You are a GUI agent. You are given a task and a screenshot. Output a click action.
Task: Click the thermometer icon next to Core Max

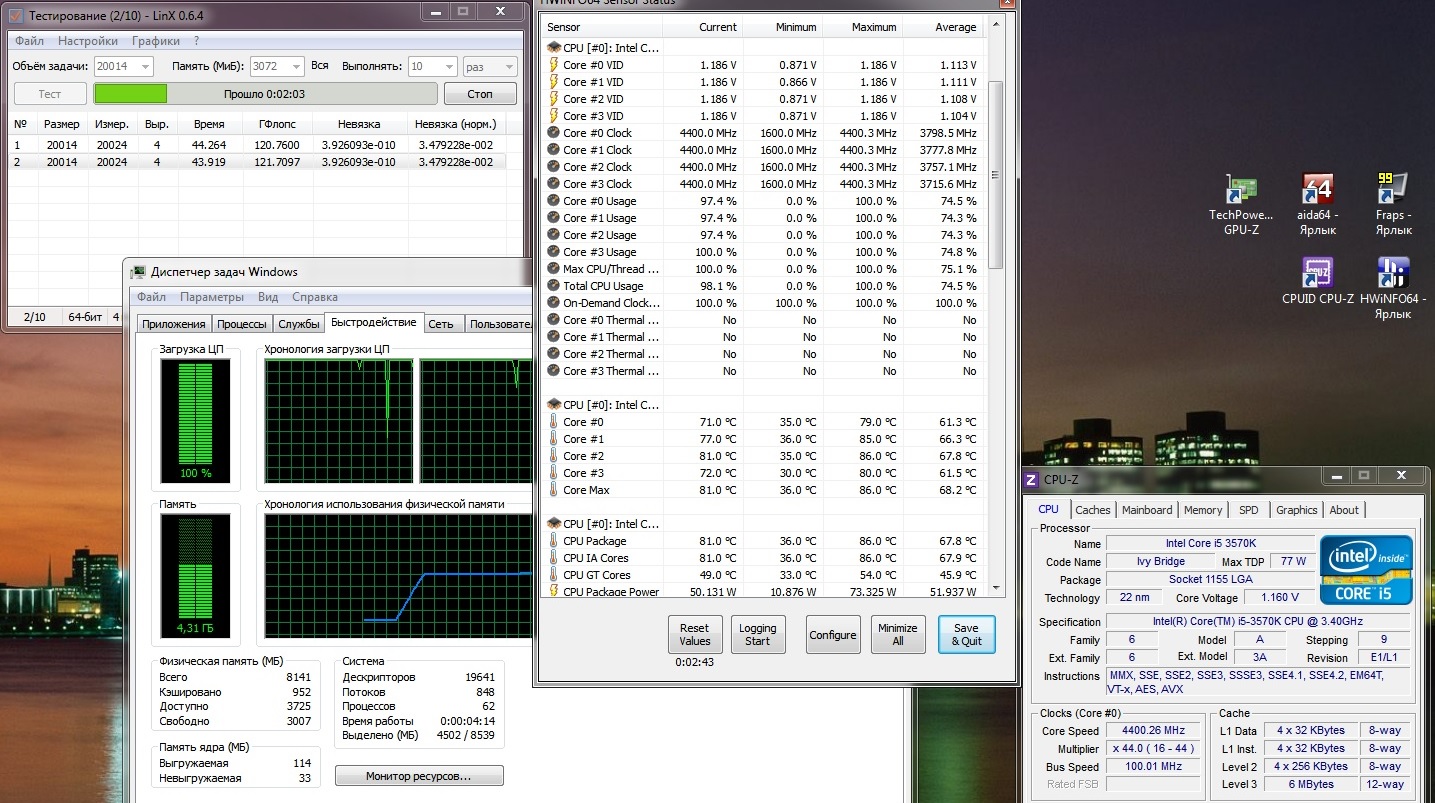[553, 490]
